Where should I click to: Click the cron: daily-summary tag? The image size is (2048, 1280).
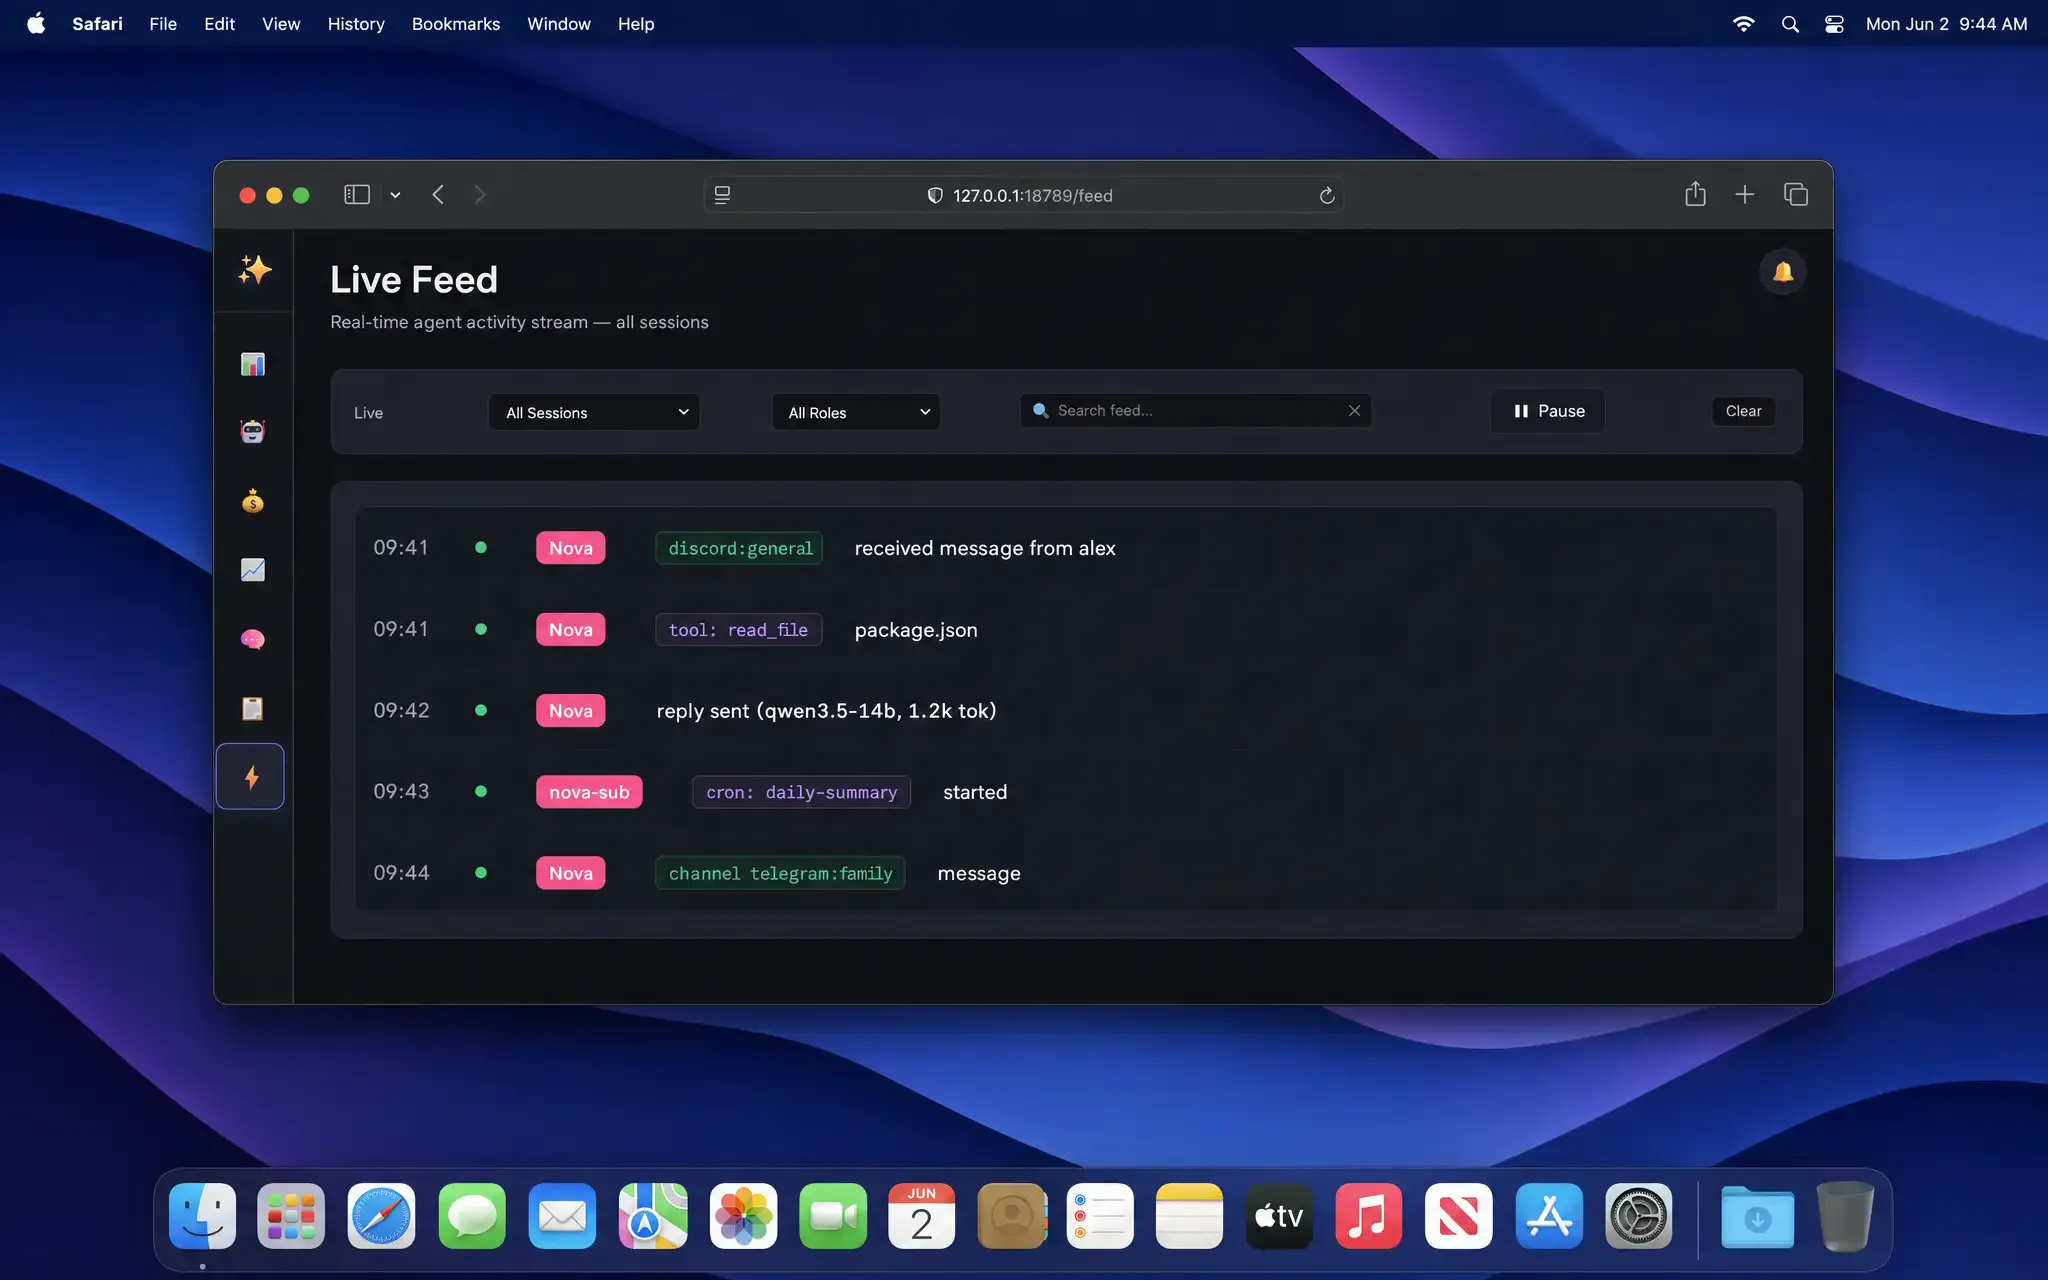pos(801,792)
